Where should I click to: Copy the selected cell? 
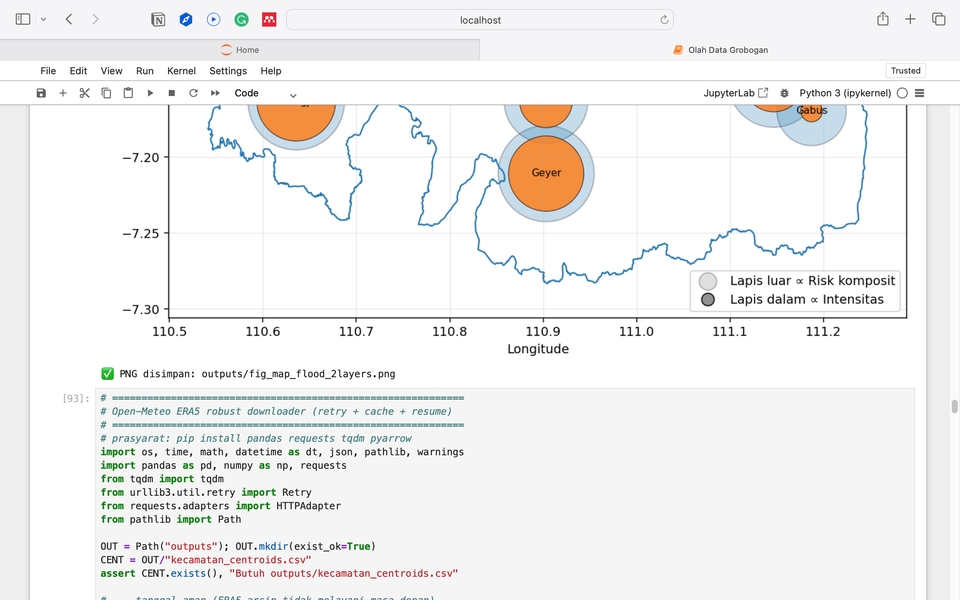pos(106,93)
